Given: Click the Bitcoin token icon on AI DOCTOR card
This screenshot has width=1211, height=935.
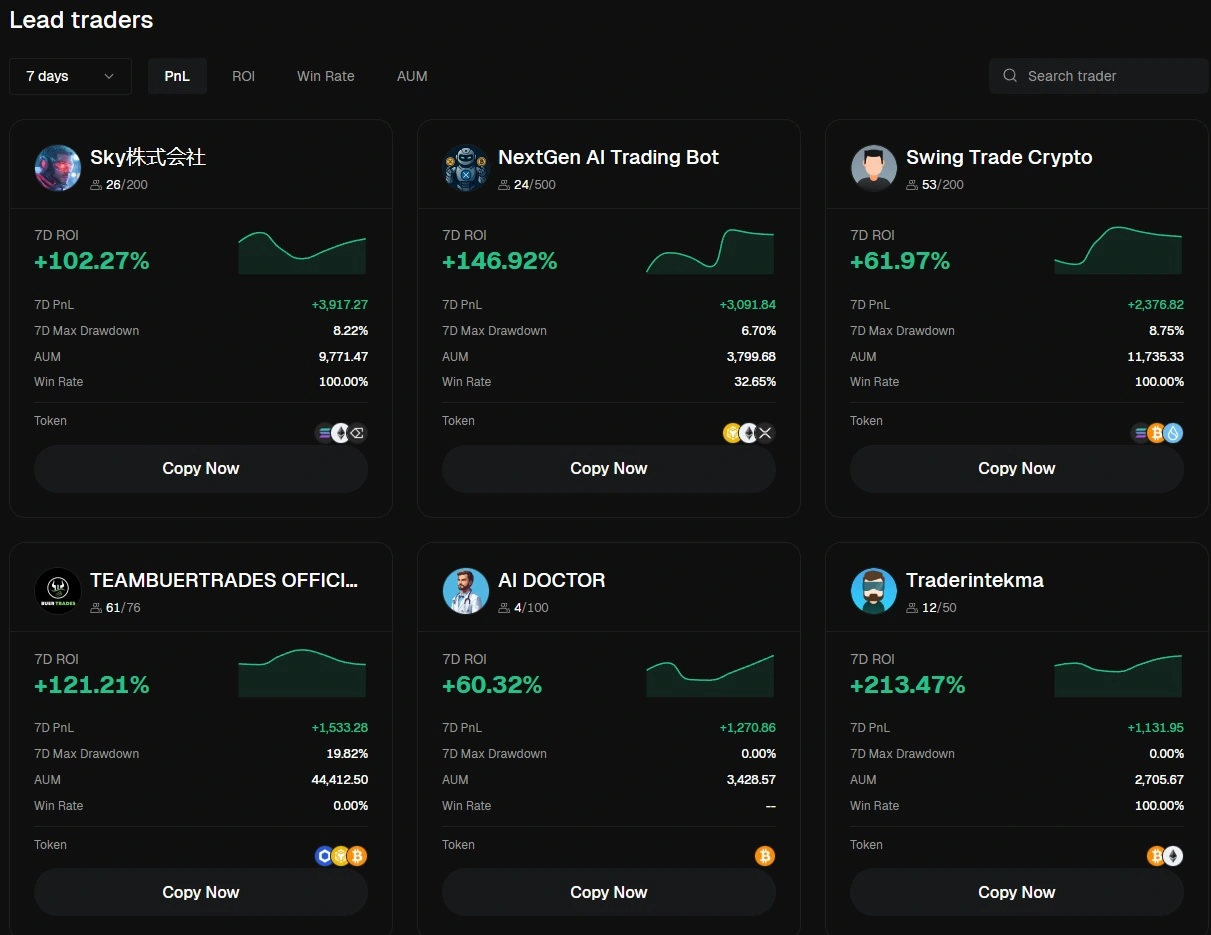Looking at the screenshot, I should click(x=765, y=856).
